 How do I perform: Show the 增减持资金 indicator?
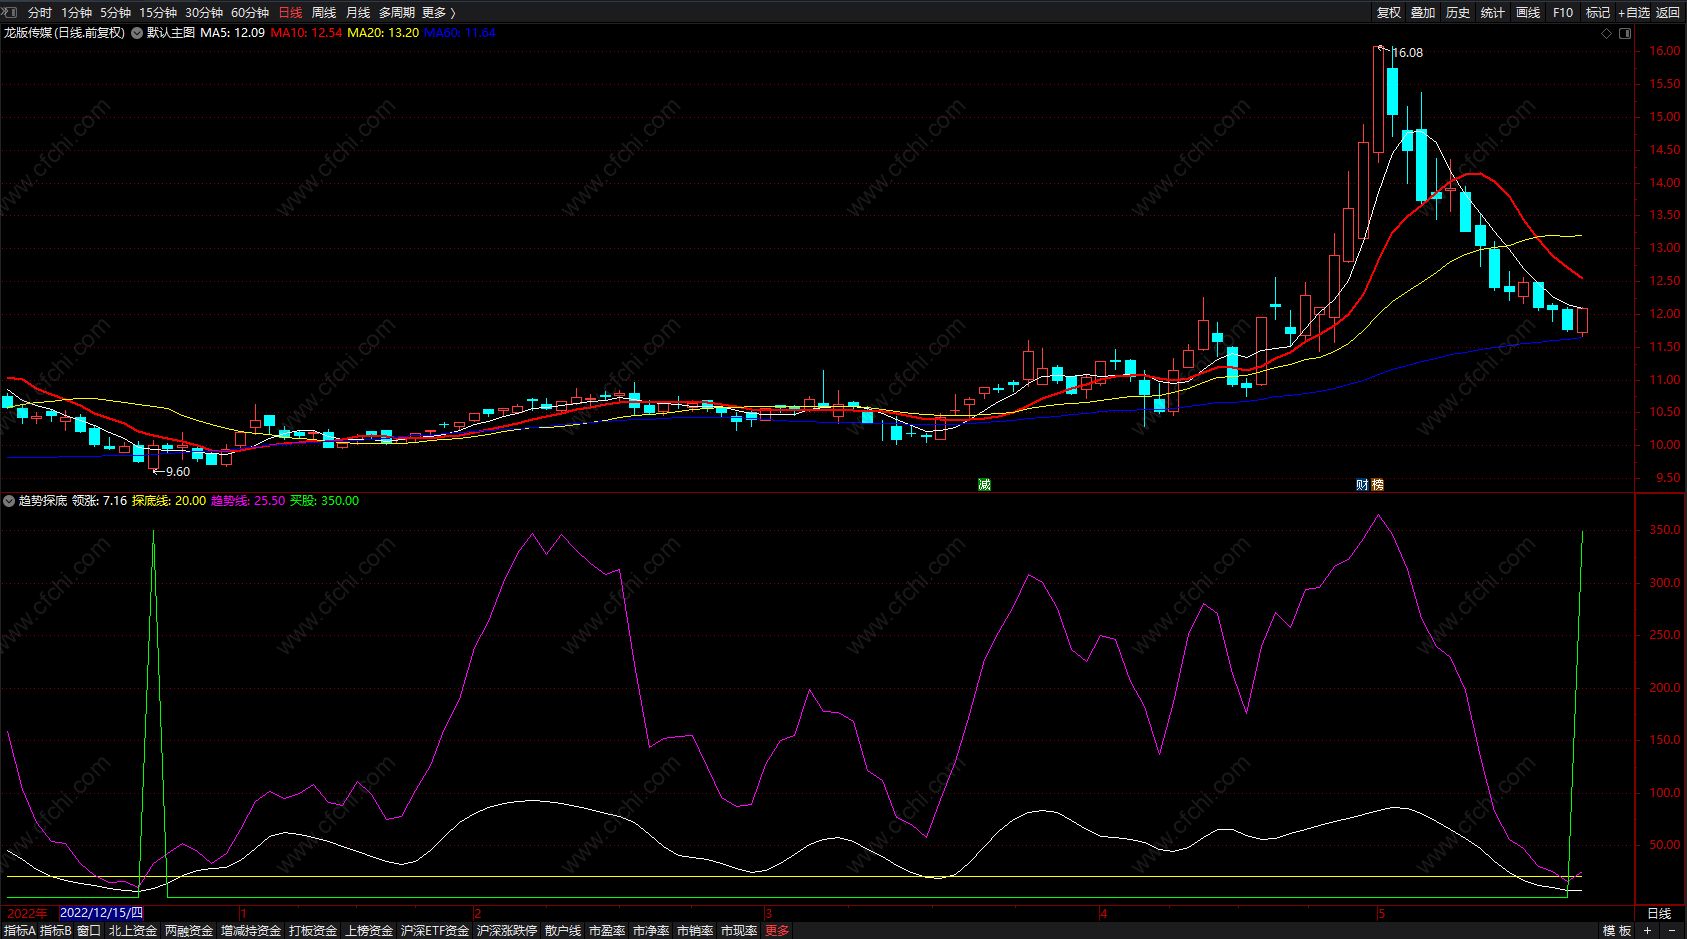tap(251, 931)
